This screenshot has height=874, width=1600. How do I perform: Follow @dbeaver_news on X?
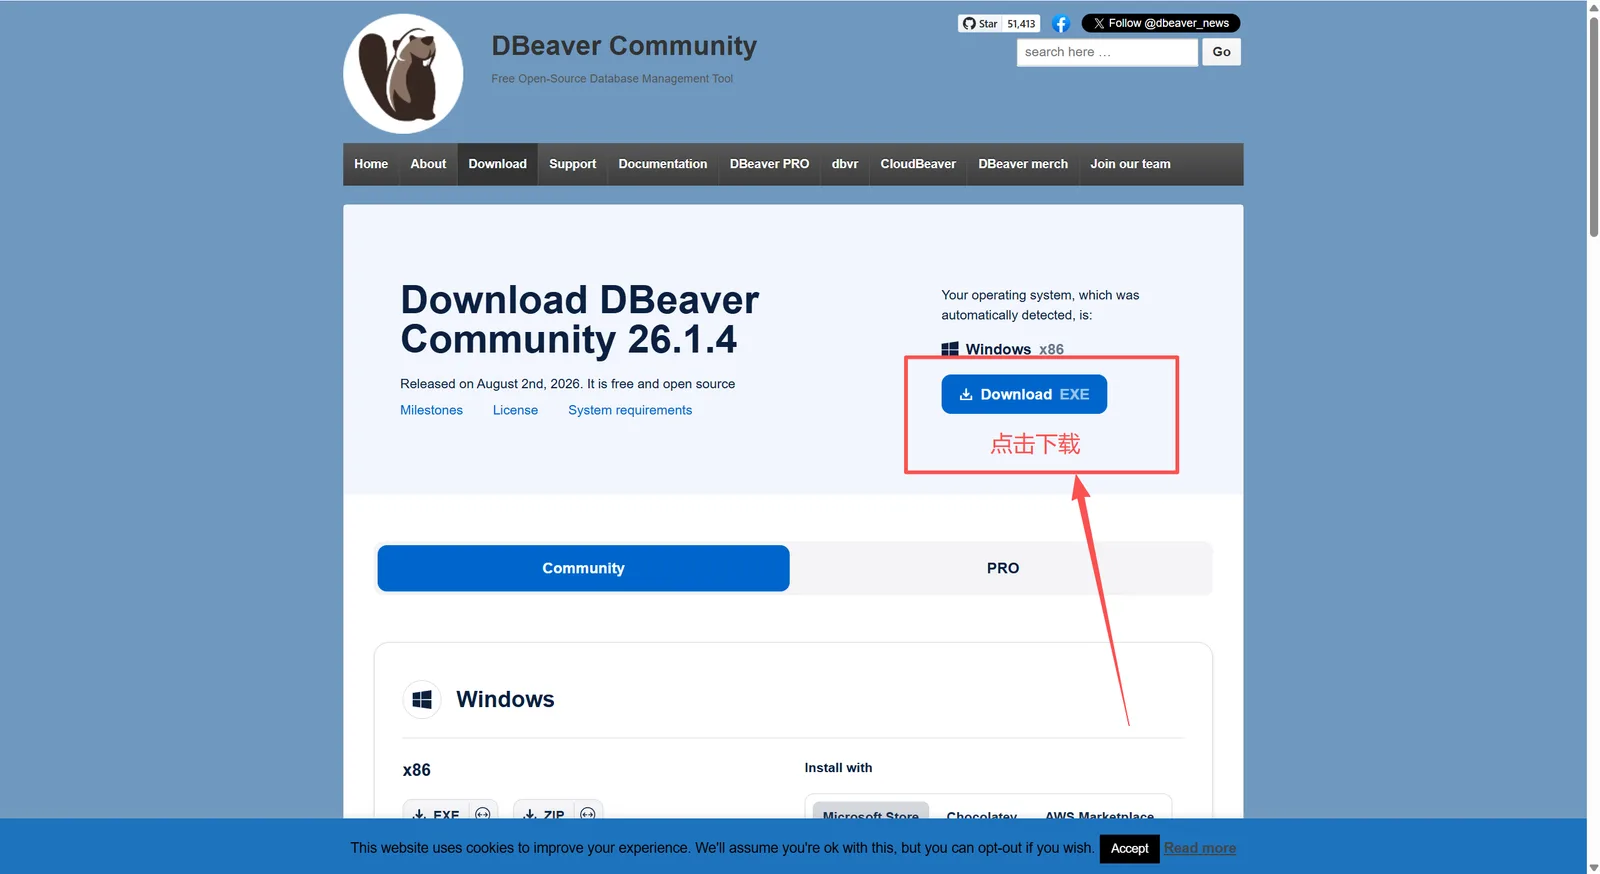1160,23
